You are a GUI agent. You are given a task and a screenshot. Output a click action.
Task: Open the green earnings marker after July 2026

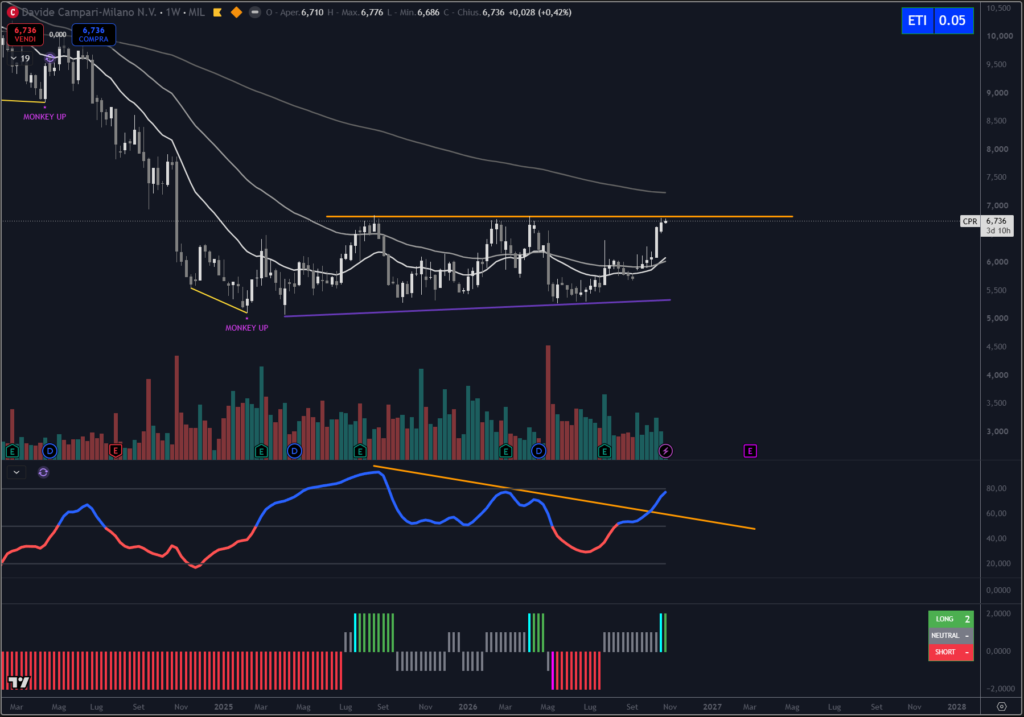point(604,451)
